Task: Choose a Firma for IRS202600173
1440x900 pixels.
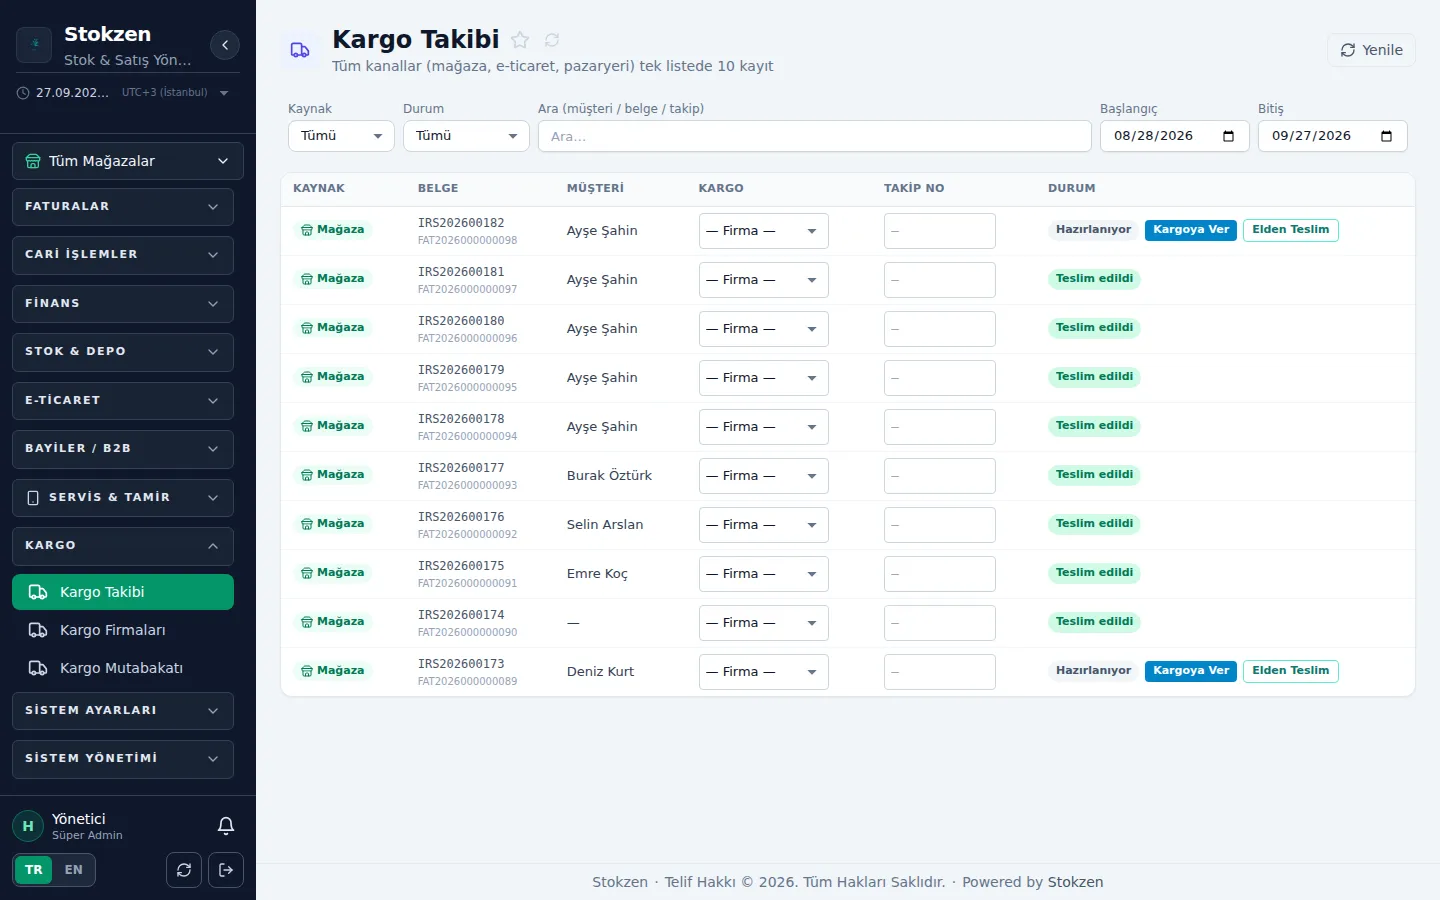Action: click(x=764, y=672)
